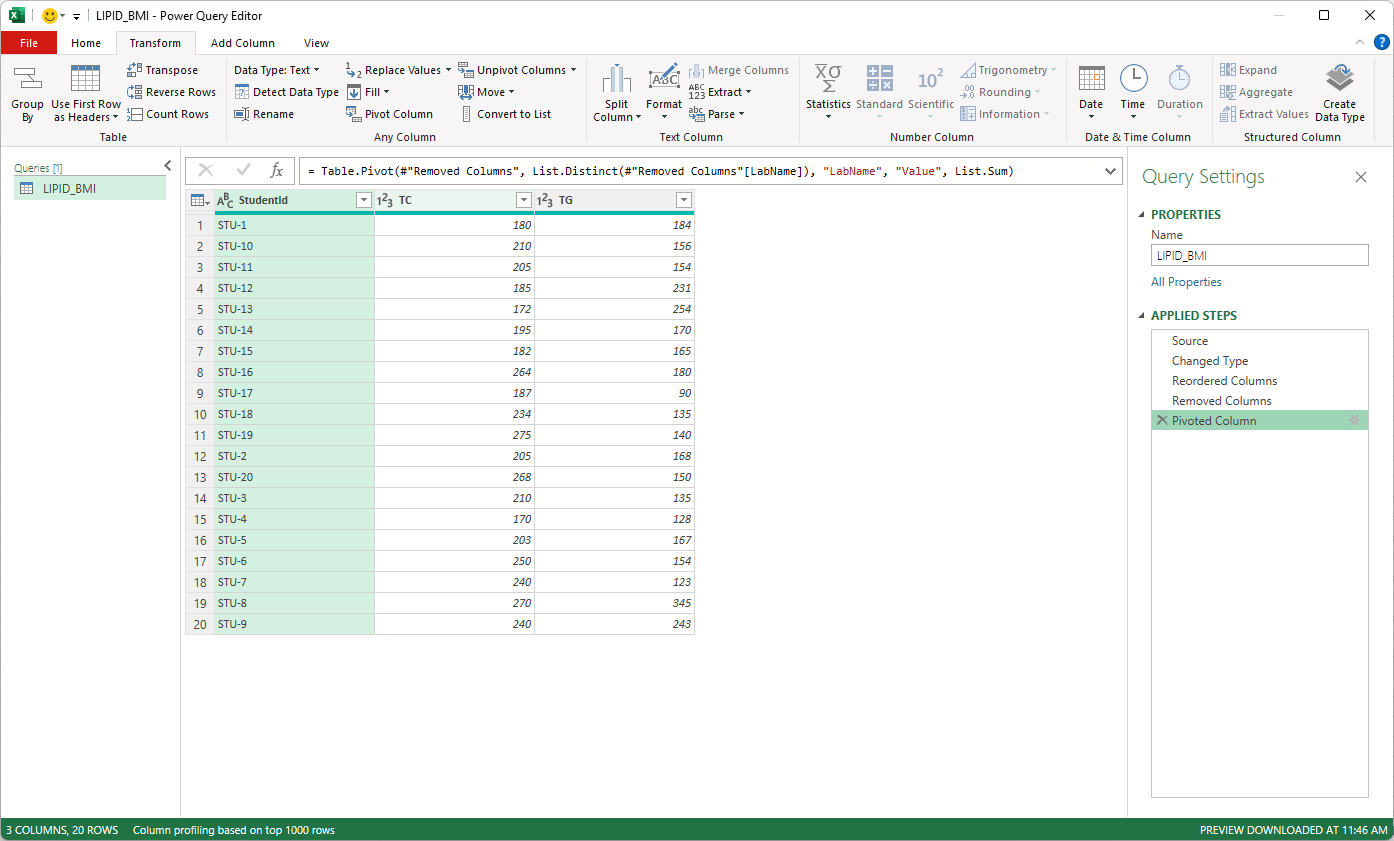Switch to the Home tab

pyautogui.click(x=86, y=43)
